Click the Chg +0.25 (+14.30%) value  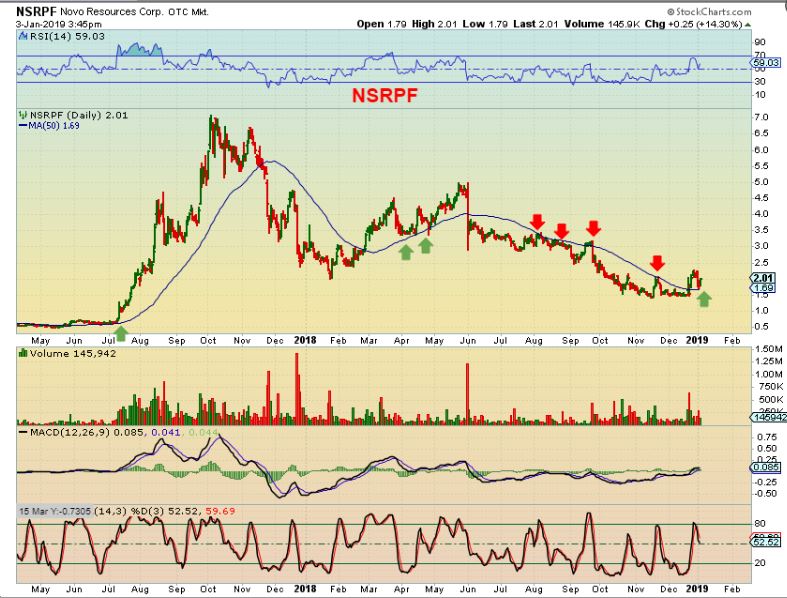[x=693, y=24]
